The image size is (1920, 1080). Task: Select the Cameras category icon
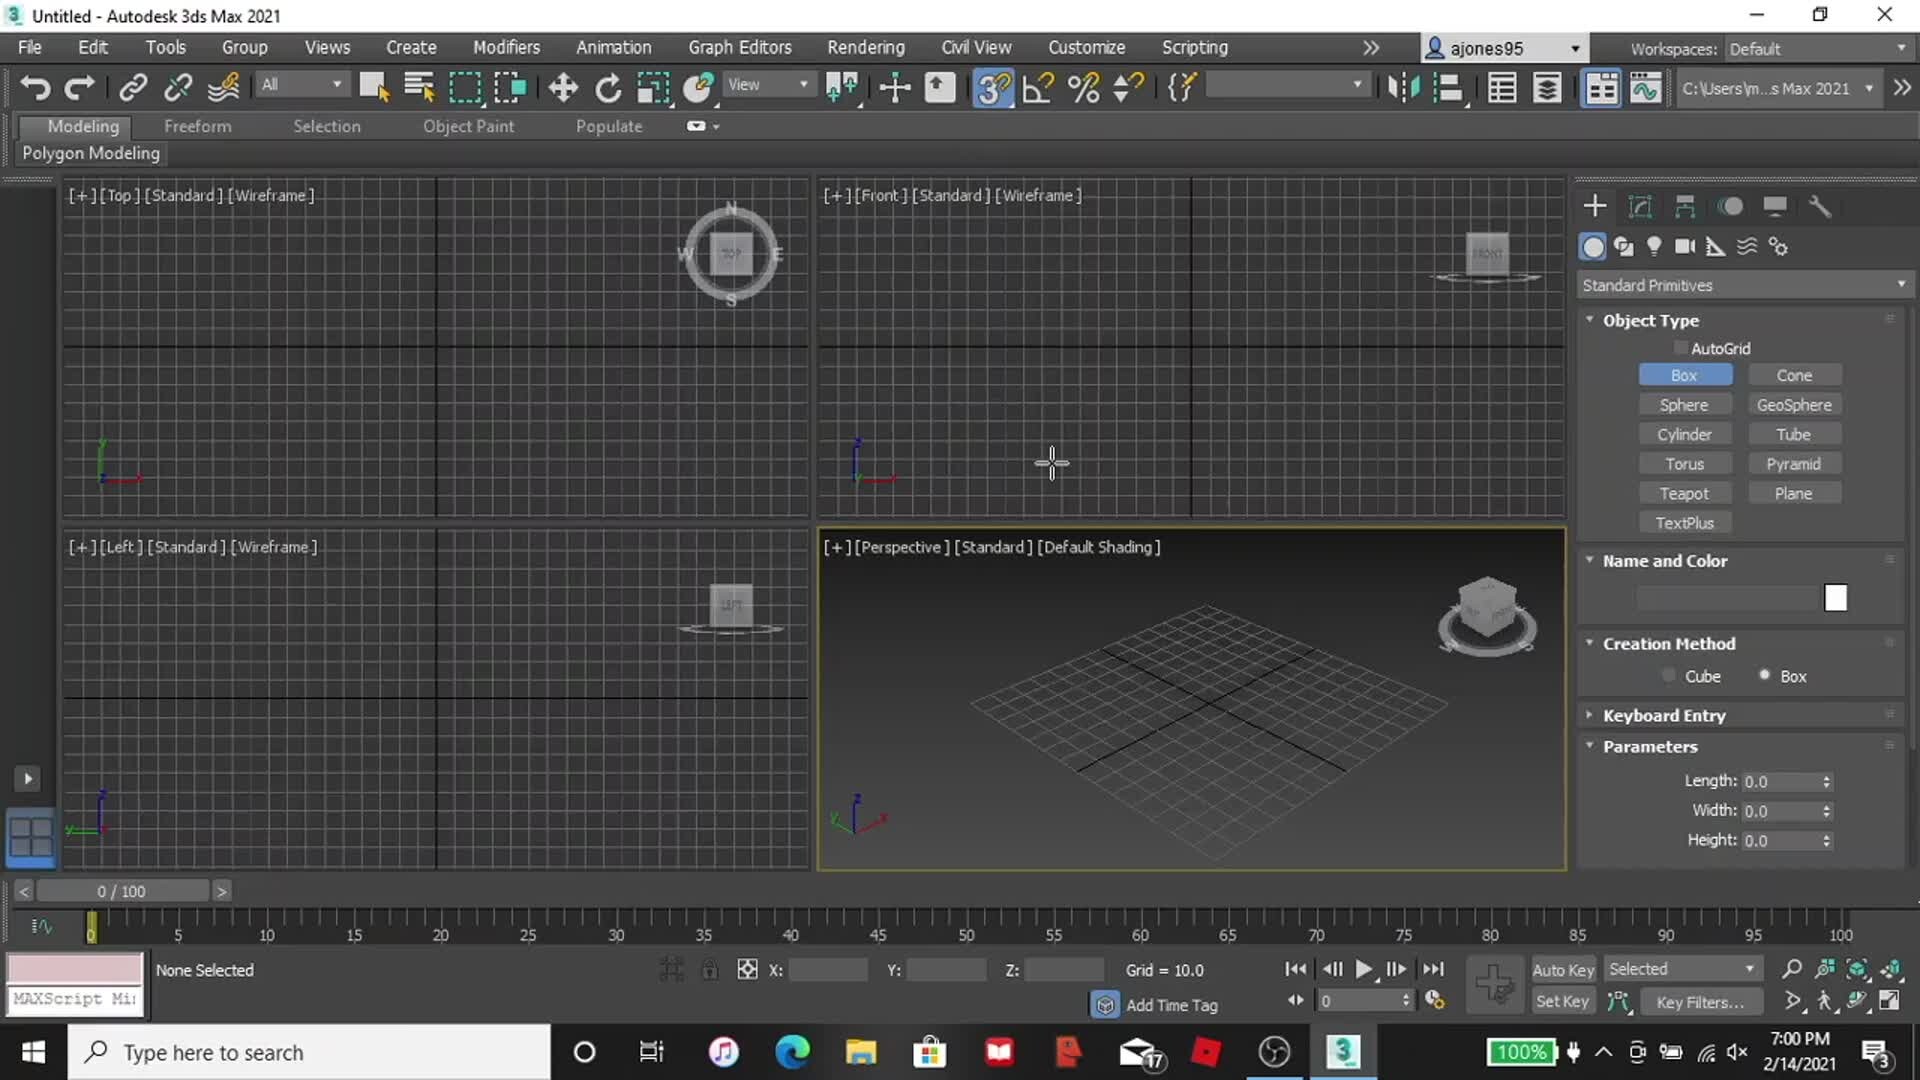[x=1683, y=246]
